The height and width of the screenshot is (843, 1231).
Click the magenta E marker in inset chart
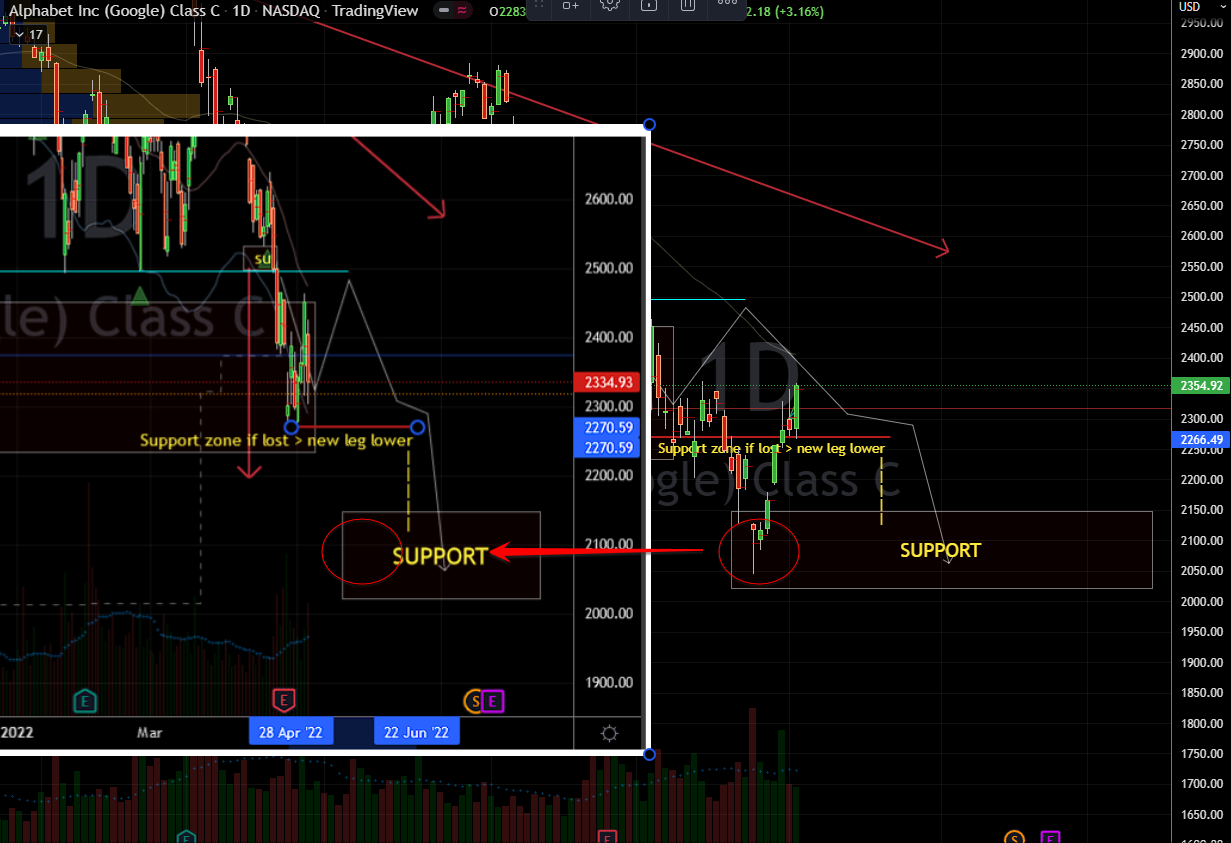click(493, 701)
